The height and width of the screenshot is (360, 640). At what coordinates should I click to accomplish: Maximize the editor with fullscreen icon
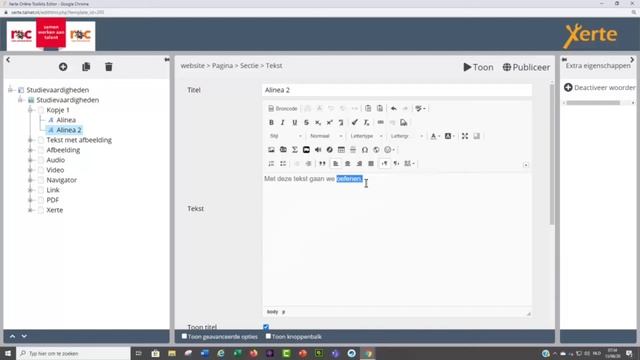(464, 136)
